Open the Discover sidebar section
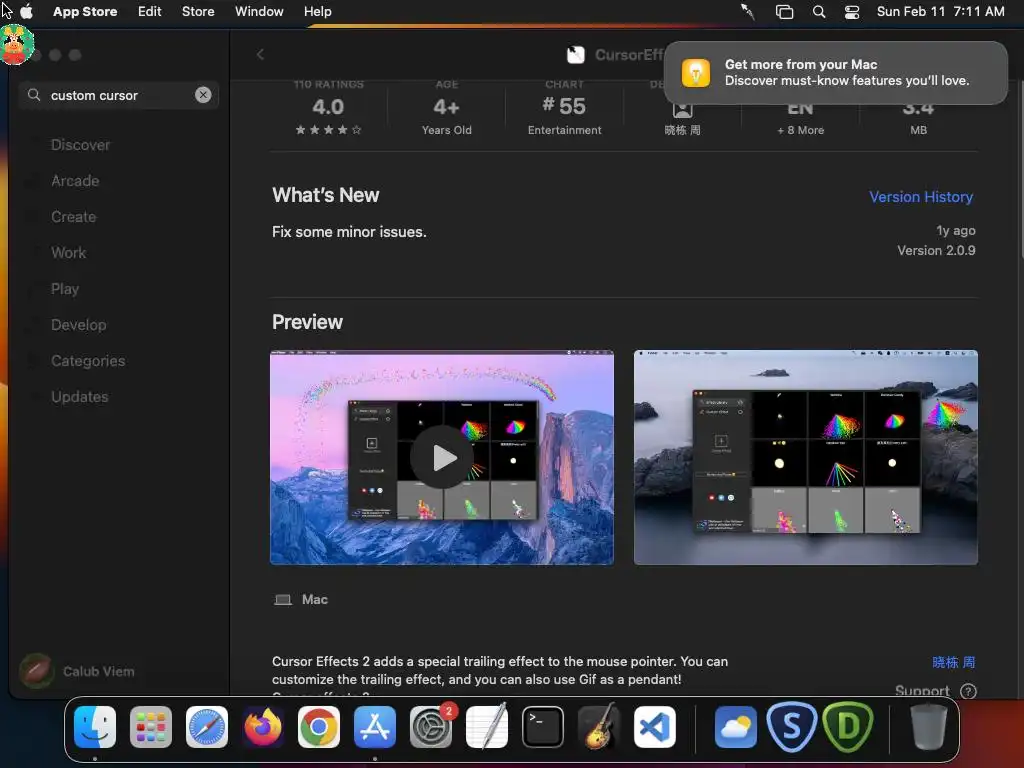Screen dimensions: 1024x768 [x=80, y=145]
